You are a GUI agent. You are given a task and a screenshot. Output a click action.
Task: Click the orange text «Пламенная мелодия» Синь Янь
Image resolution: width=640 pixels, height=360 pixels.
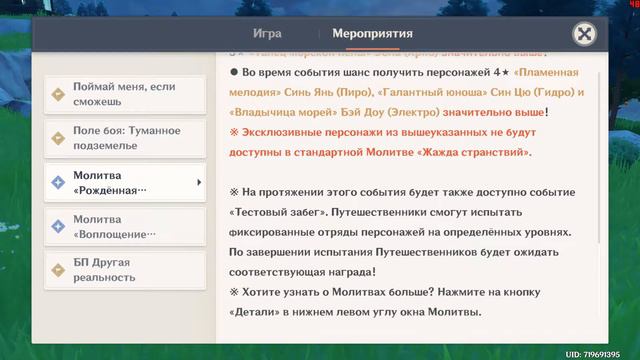tap(403, 82)
